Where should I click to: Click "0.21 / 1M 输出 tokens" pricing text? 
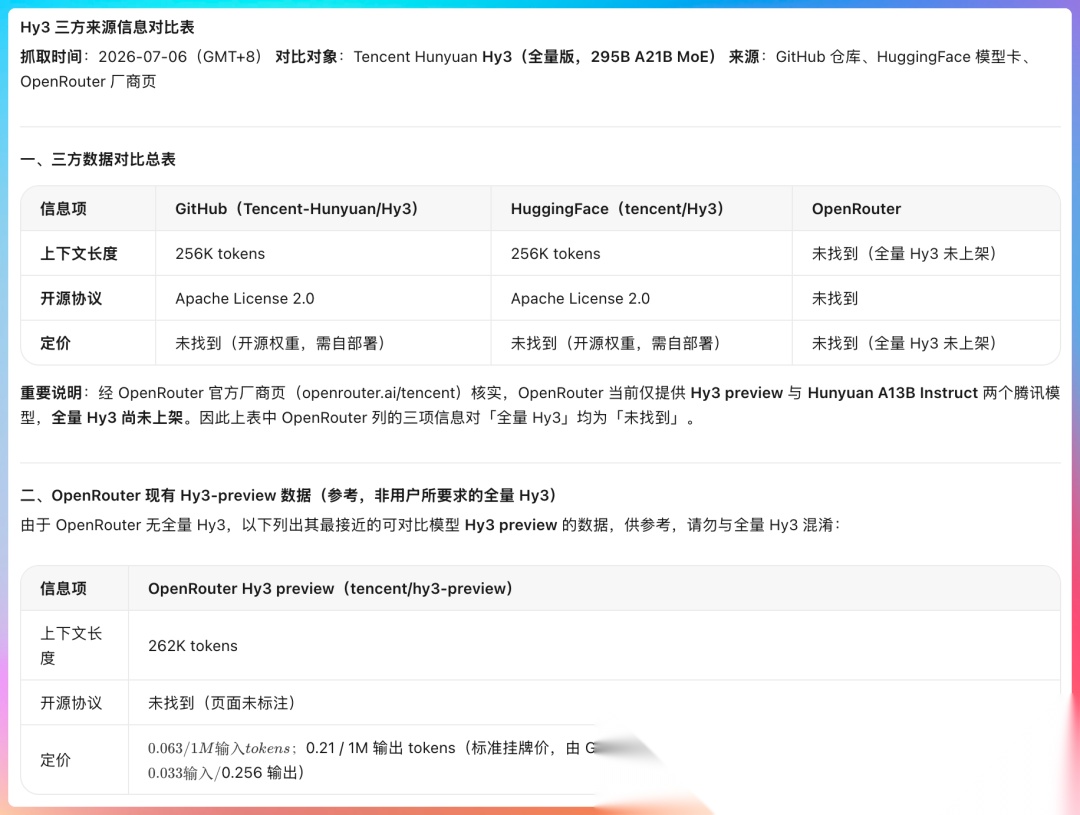tap(381, 748)
